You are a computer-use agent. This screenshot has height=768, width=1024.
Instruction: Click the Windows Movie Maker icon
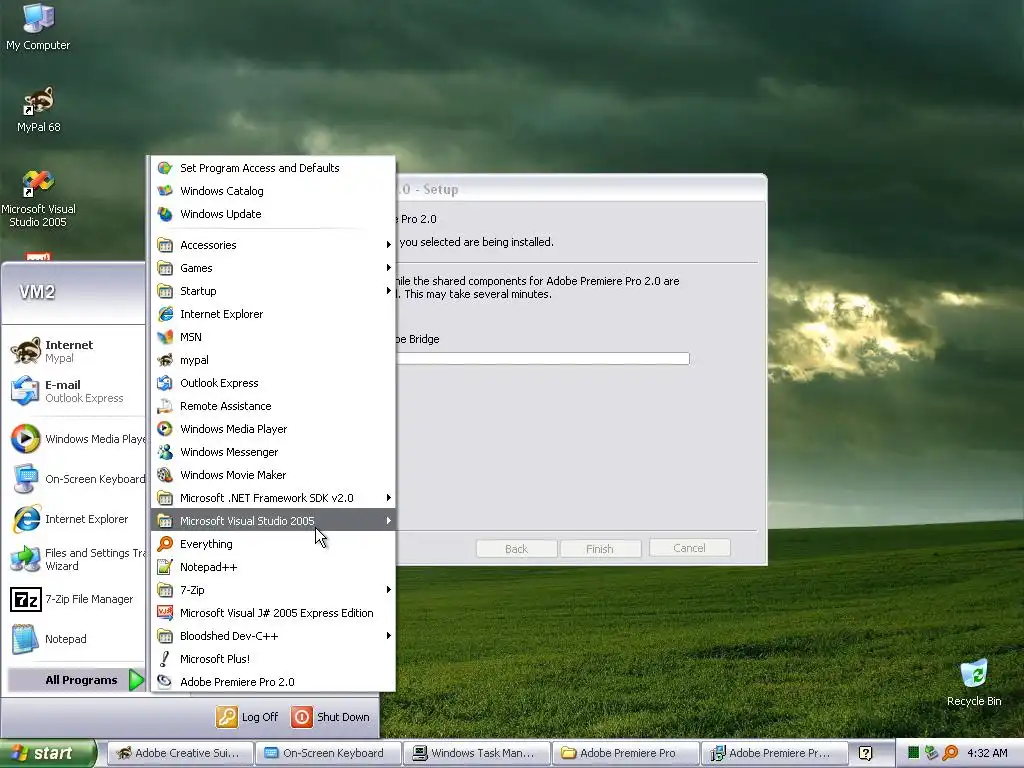[165, 475]
